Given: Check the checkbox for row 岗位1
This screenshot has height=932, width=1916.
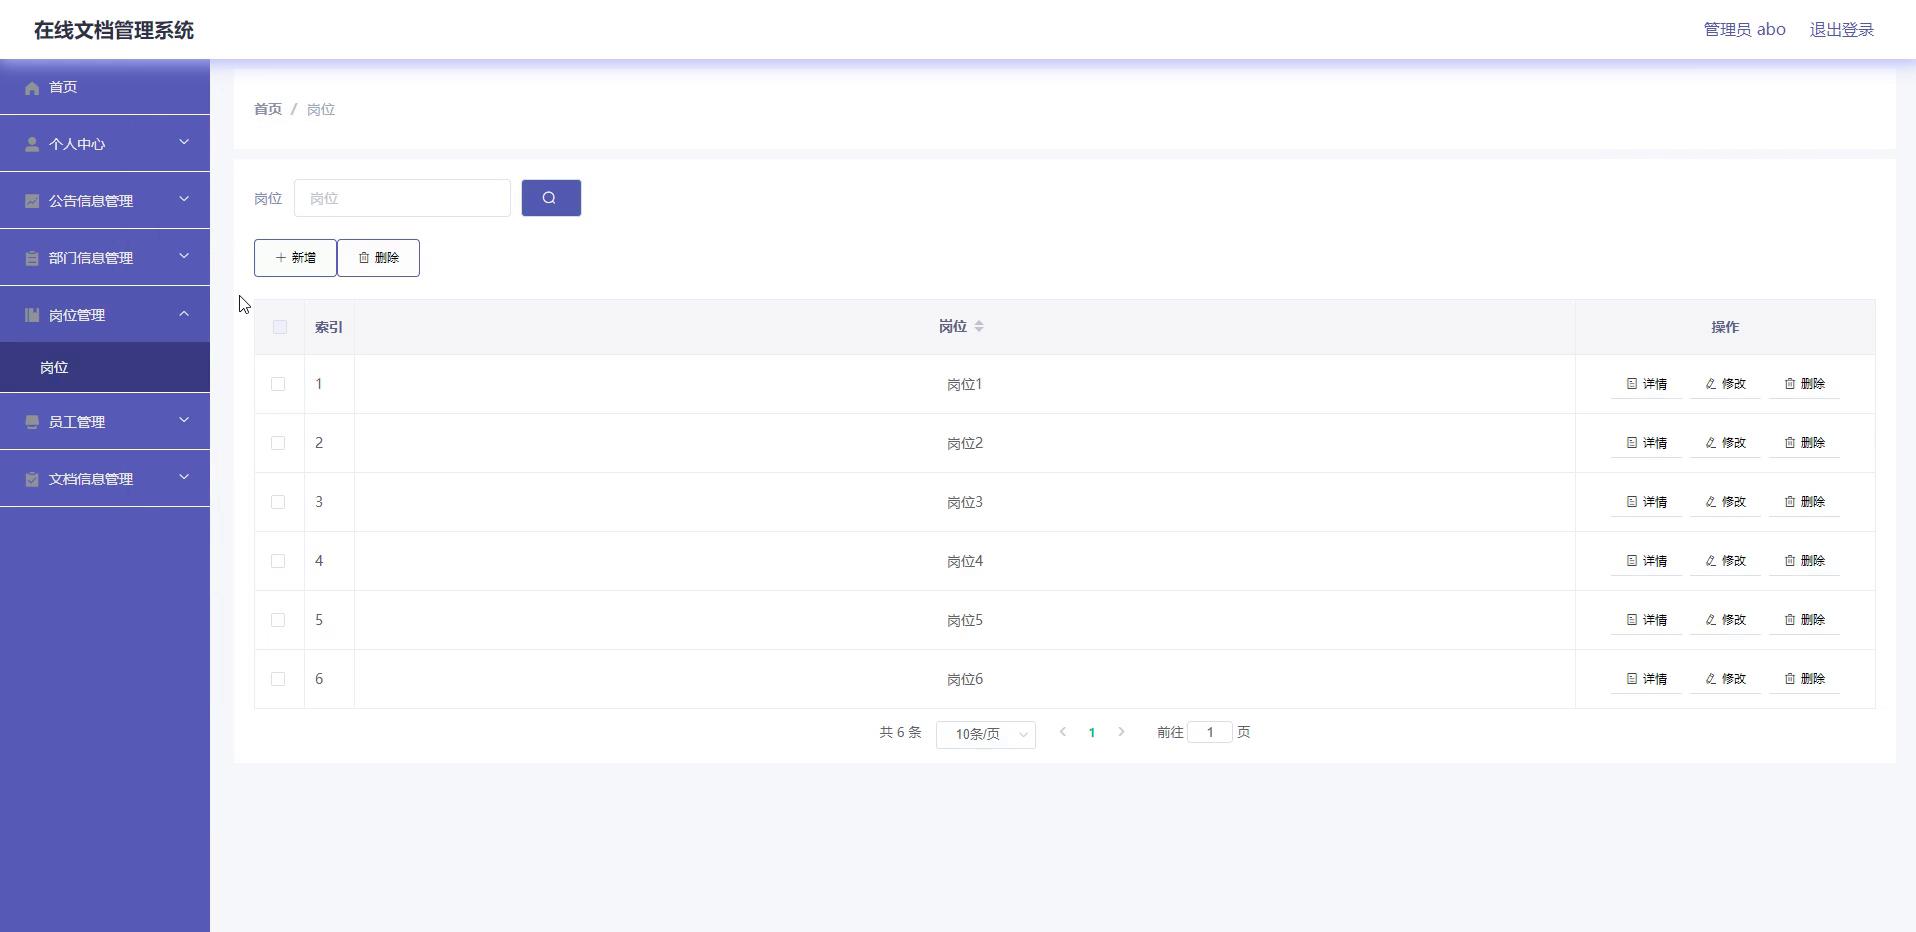Looking at the screenshot, I should (x=278, y=384).
